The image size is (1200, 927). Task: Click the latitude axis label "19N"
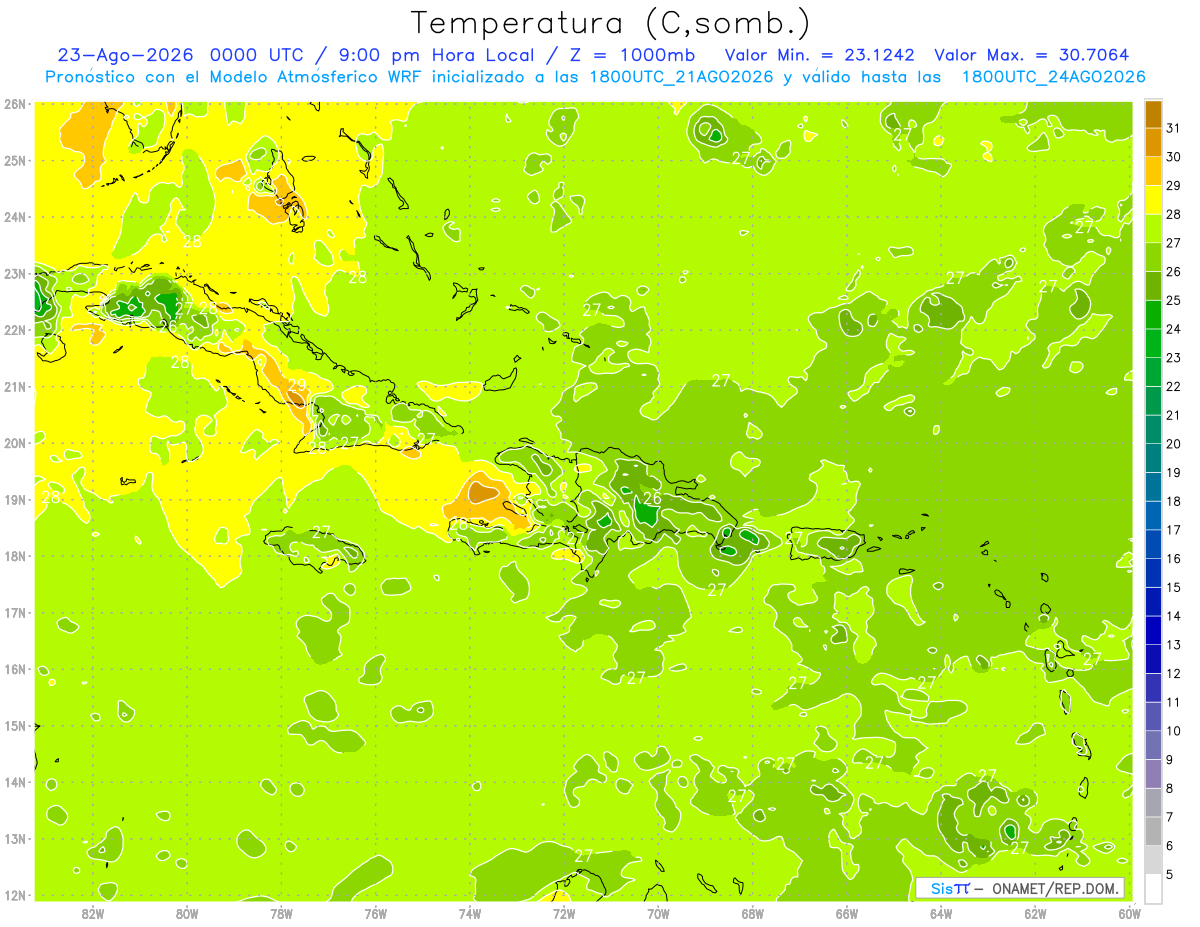click(x=16, y=500)
